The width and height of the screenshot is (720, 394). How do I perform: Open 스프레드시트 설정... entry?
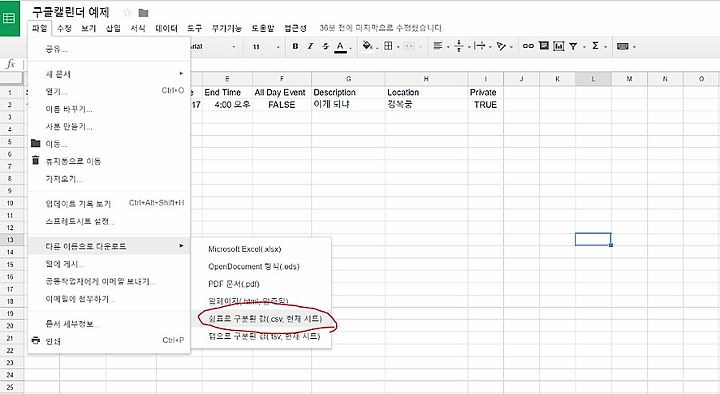(x=109, y=221)
